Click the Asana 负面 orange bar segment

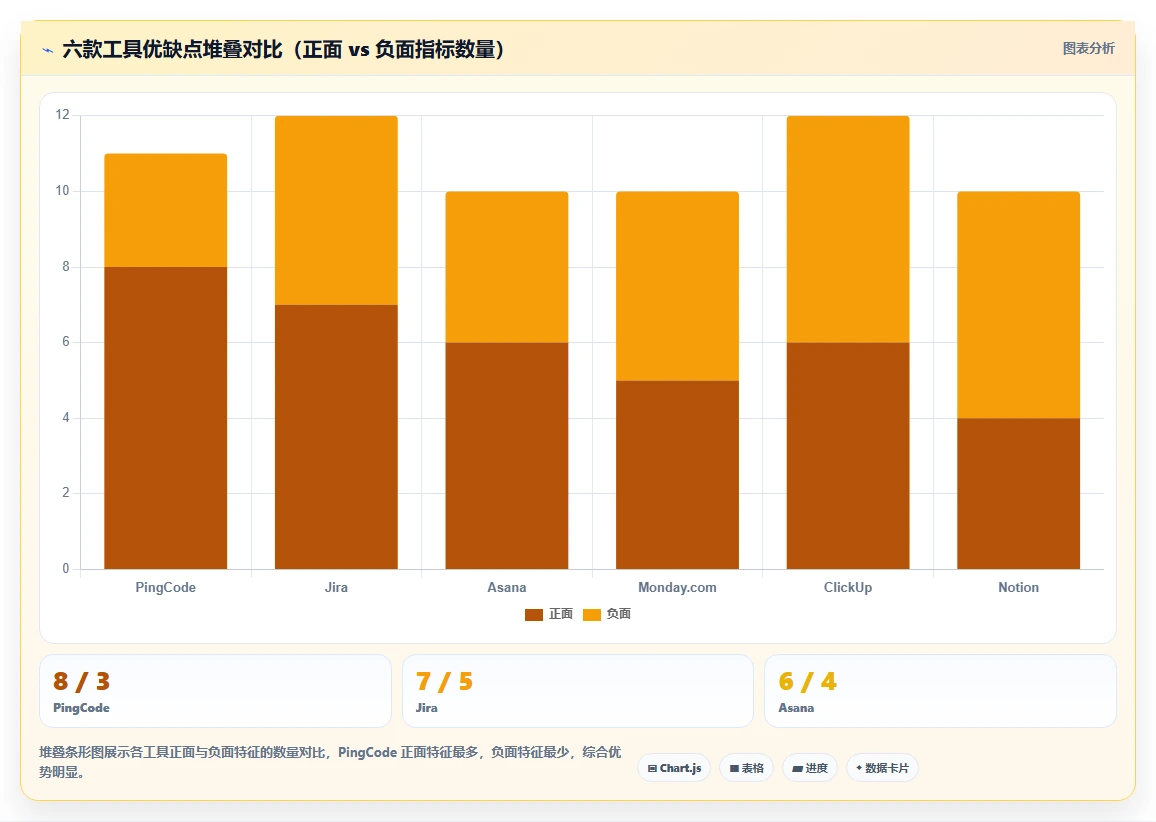tap(506, 267)
